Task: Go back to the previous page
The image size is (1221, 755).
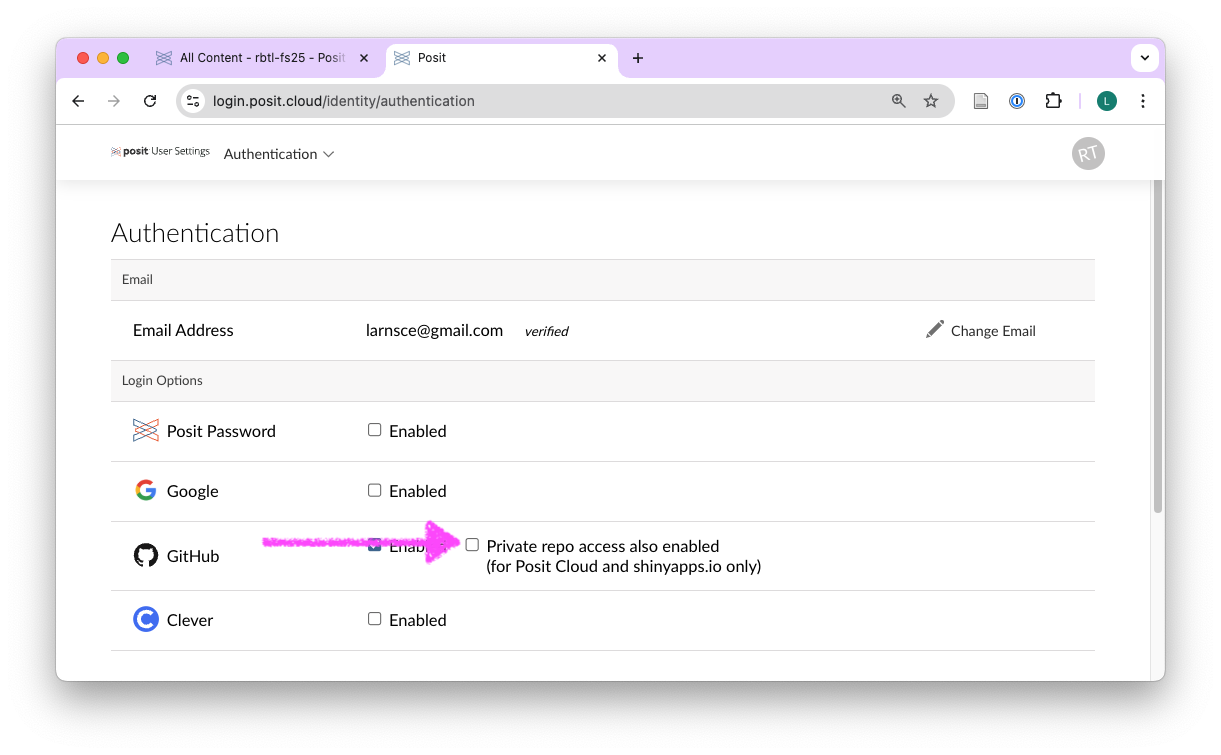Action: click(x=78, y=101)
